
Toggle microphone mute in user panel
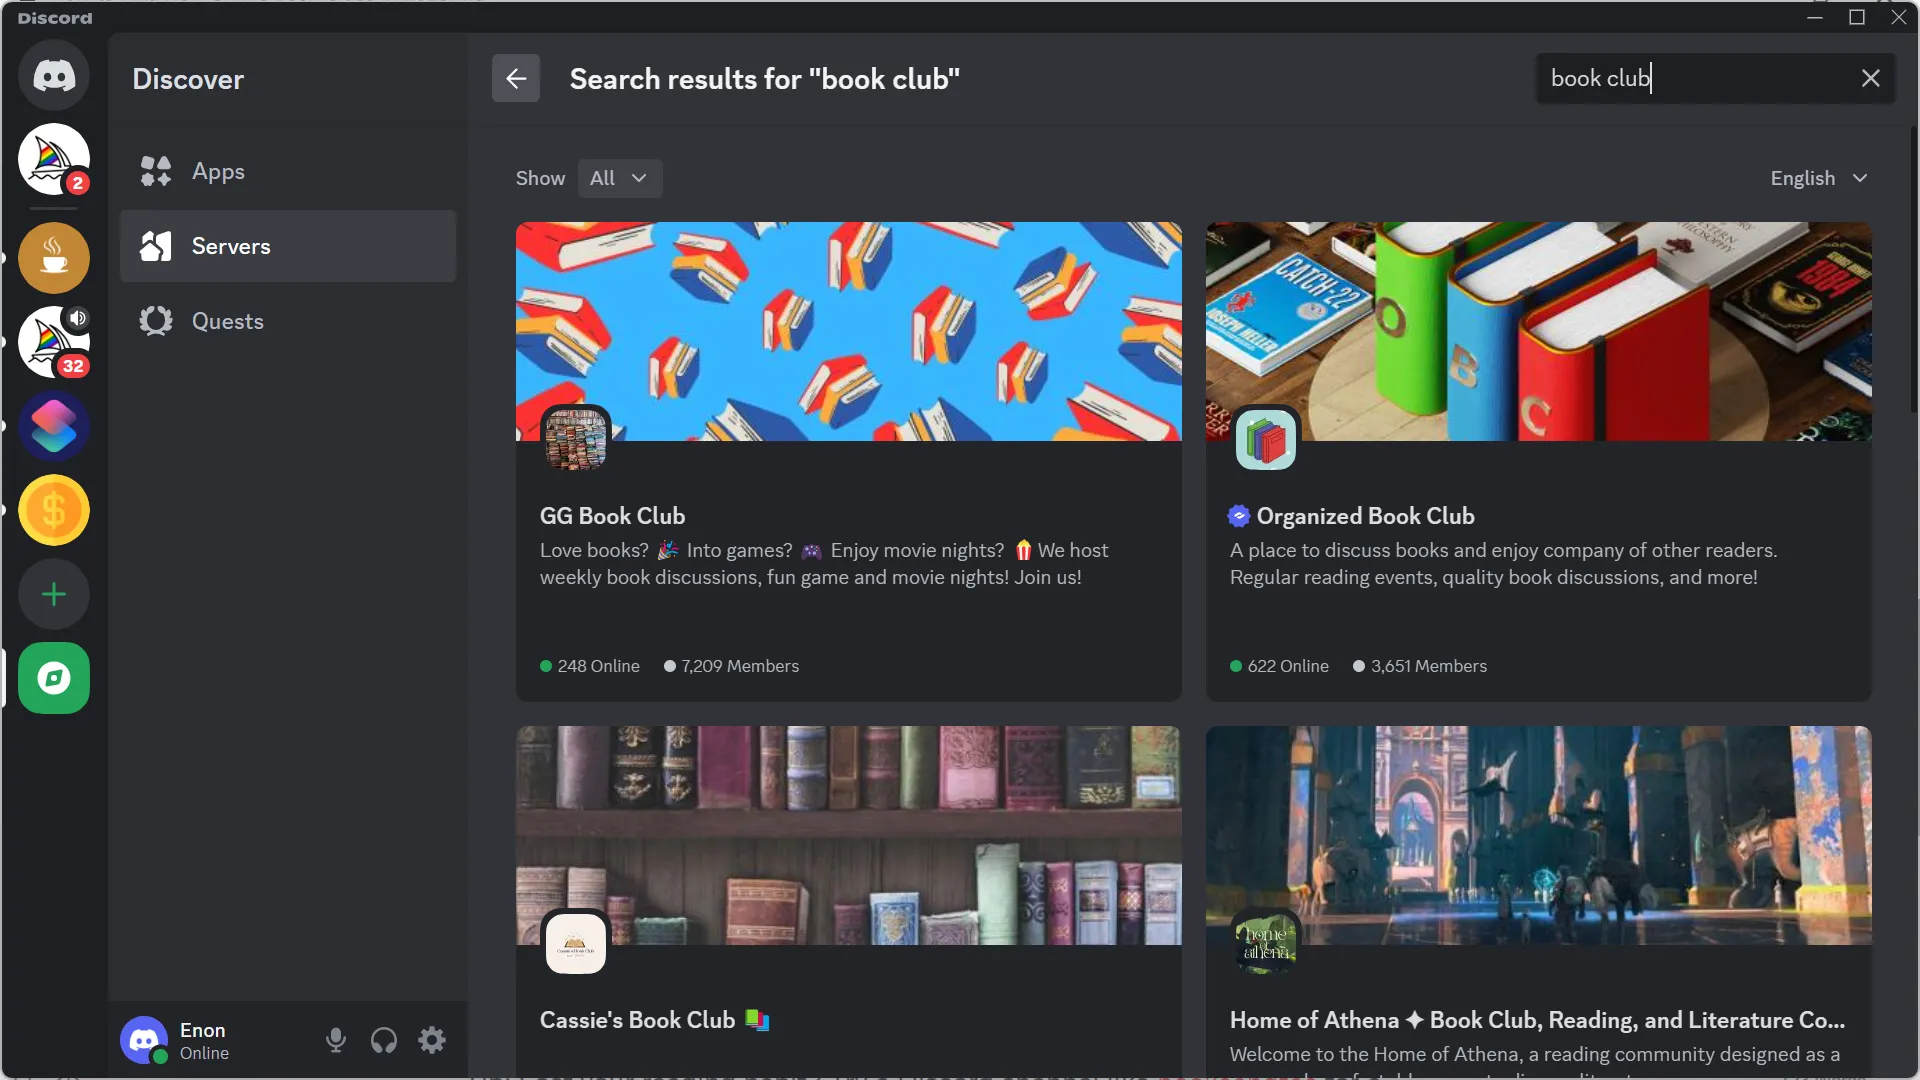pos(336,1040)
